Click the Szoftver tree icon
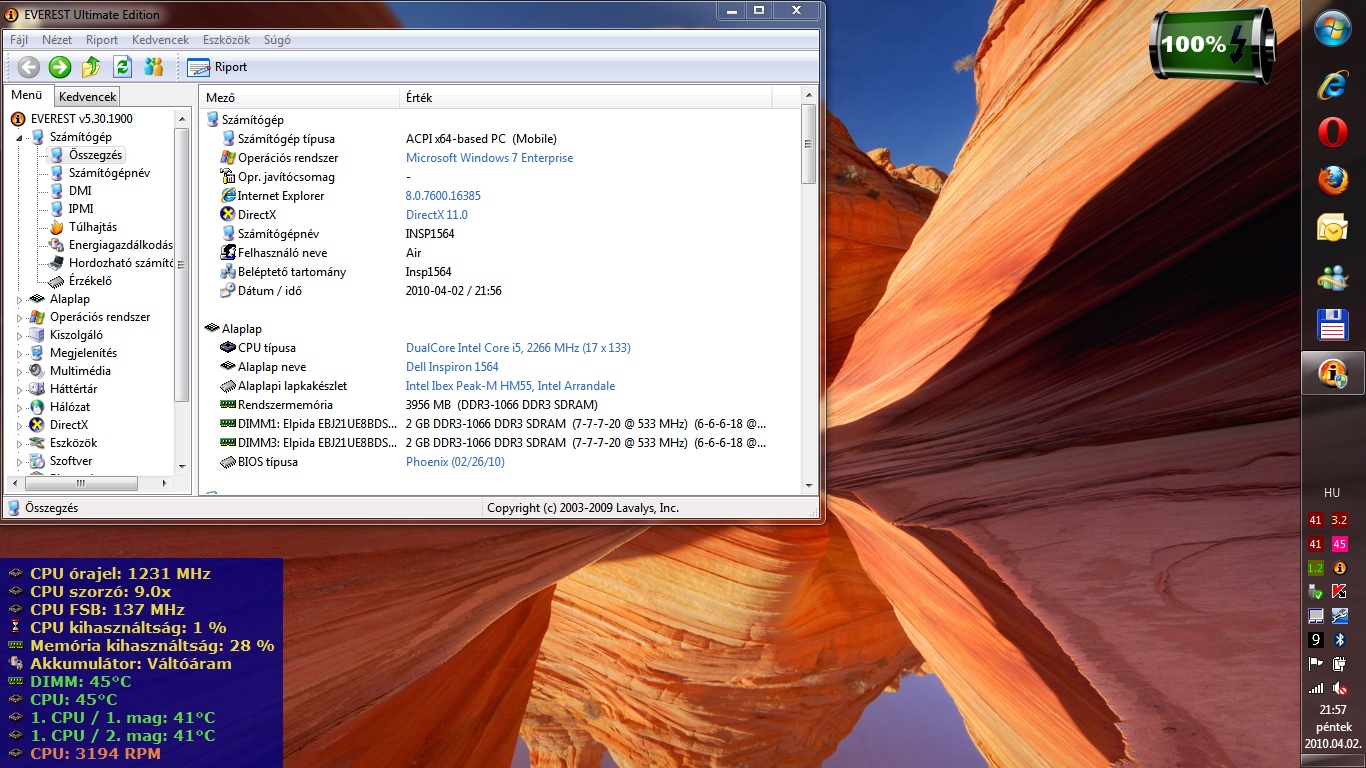The height and width of the screenshot is (768, 1366). point(37,461)
